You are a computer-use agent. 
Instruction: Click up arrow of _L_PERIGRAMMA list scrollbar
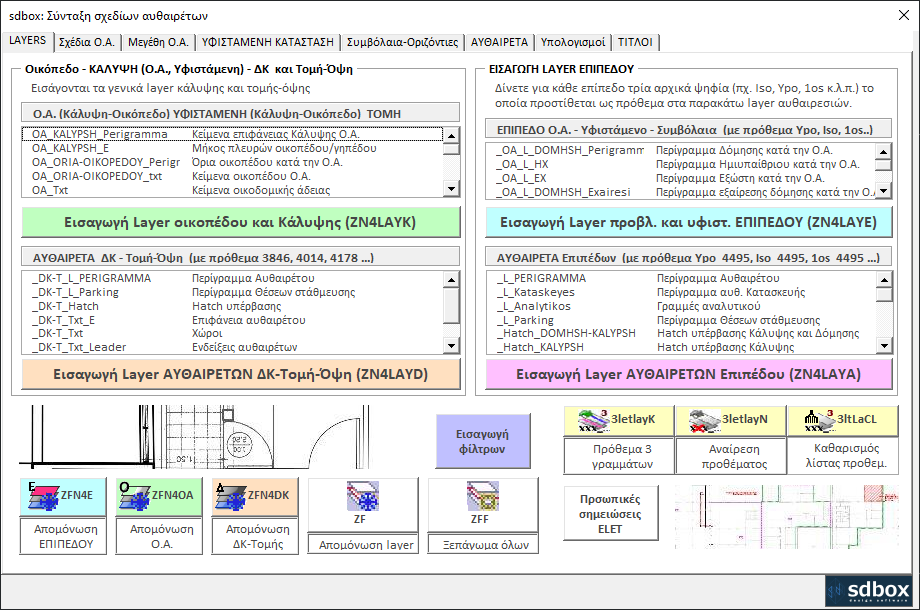884,279
